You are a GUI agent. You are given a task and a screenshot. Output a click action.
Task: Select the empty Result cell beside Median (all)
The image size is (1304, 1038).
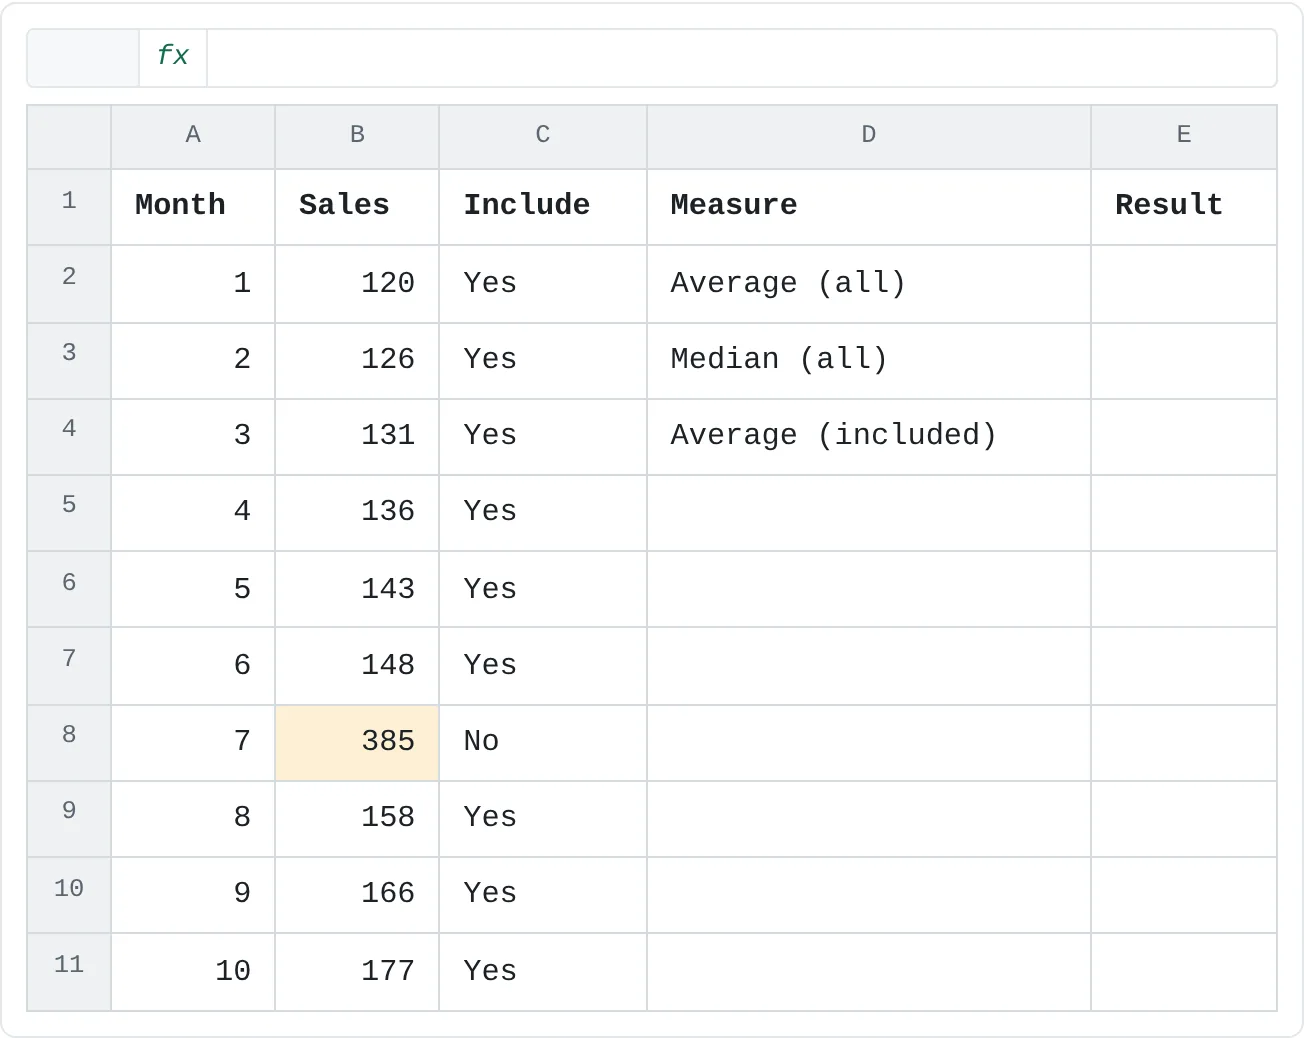[1184, 361]
